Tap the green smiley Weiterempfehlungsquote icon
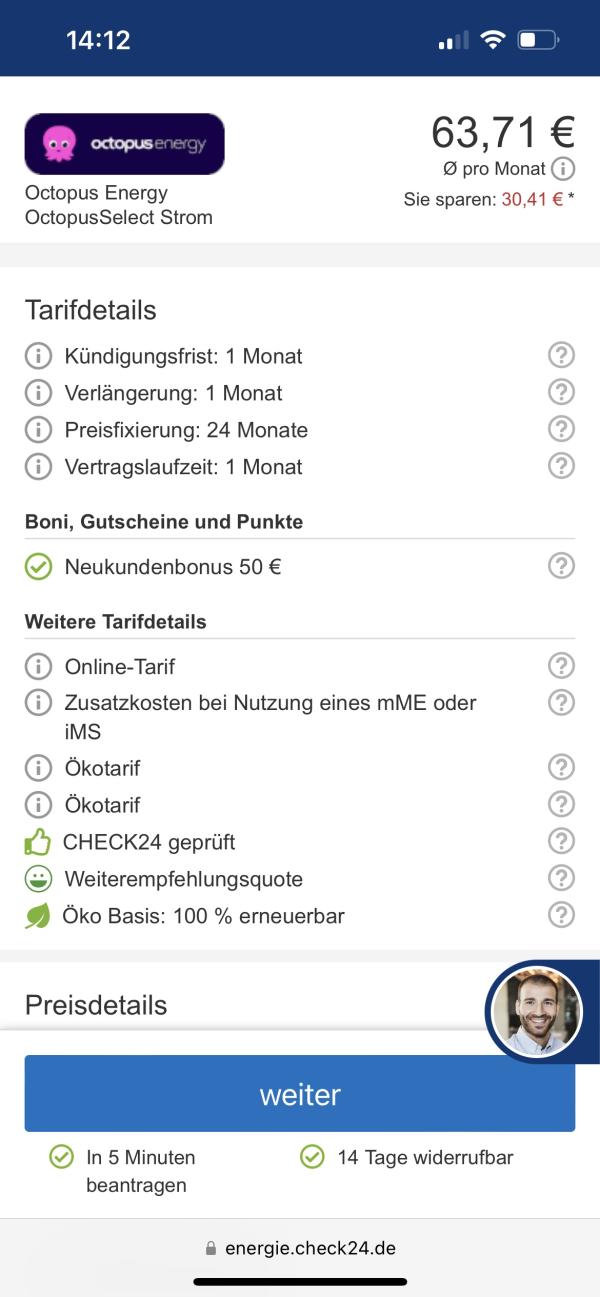Screen dimensions: 600x1297 (x=38, y=879)
